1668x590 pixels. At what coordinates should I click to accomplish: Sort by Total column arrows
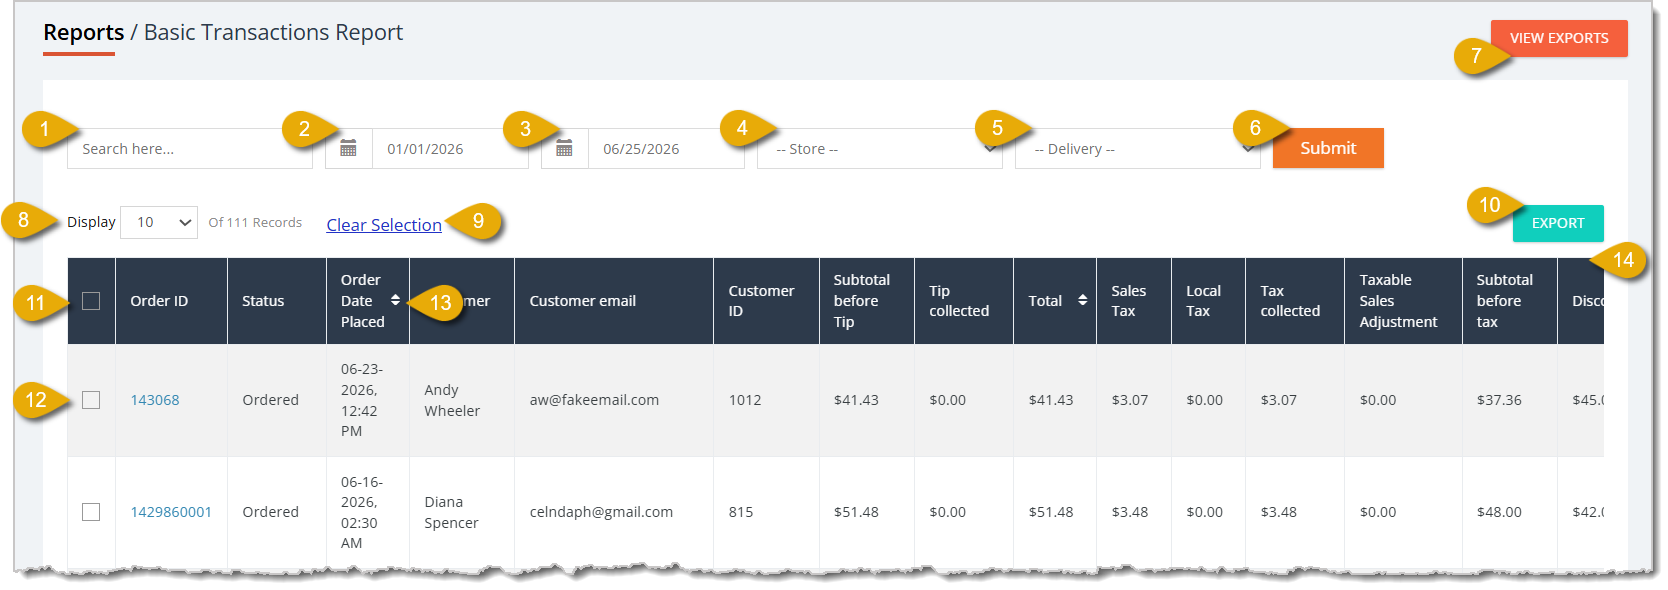pyautogui.click(x=1082, y=300)
